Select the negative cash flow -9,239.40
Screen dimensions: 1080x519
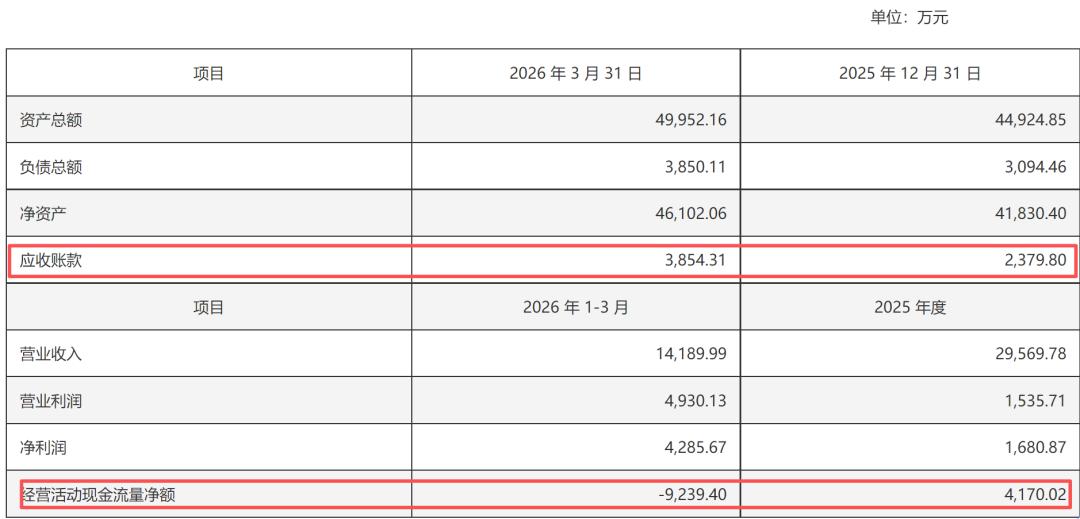coord(689,494)
